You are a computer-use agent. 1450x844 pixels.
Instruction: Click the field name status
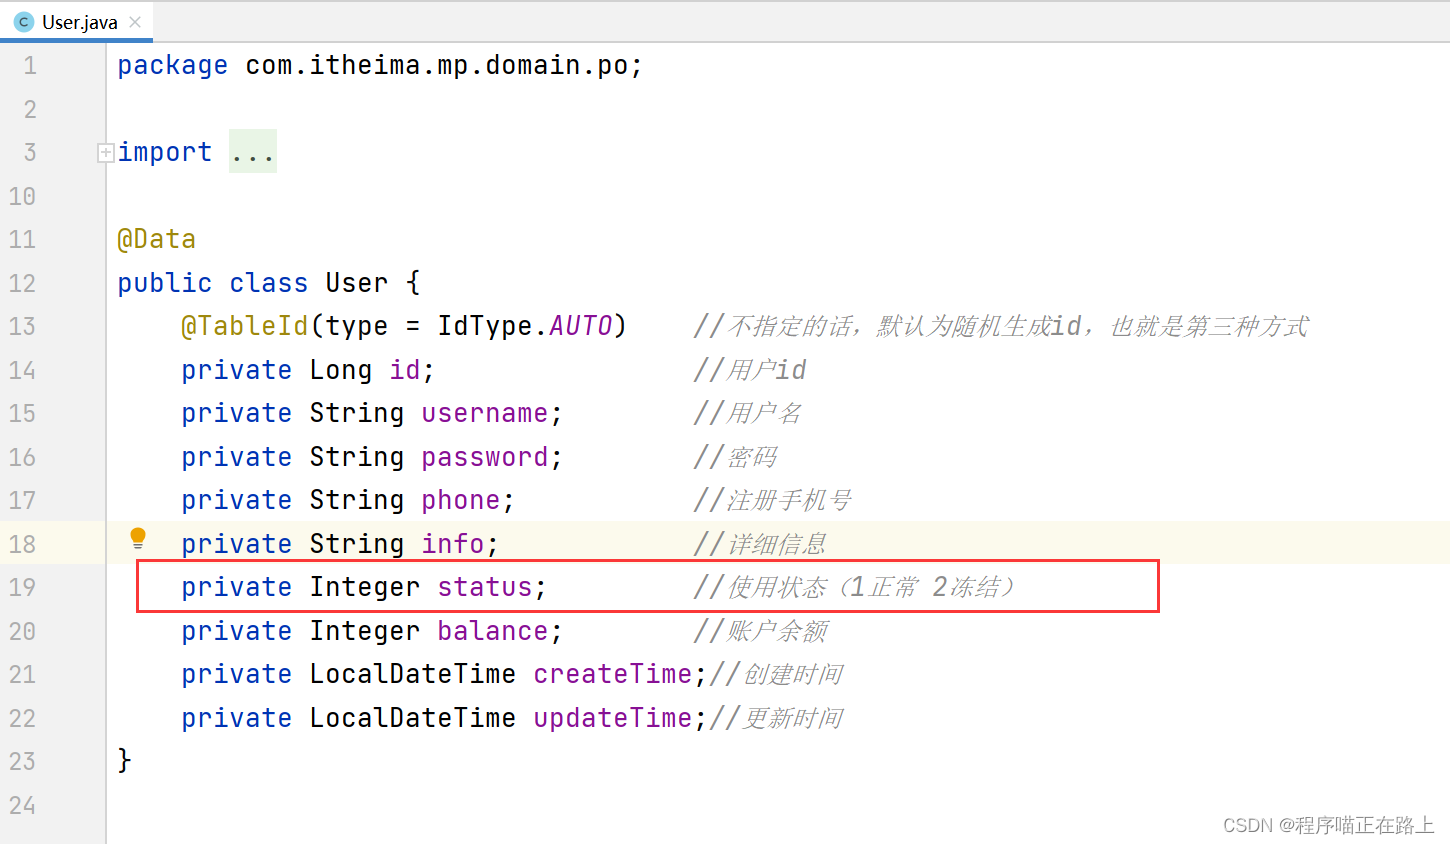(485, 587)
